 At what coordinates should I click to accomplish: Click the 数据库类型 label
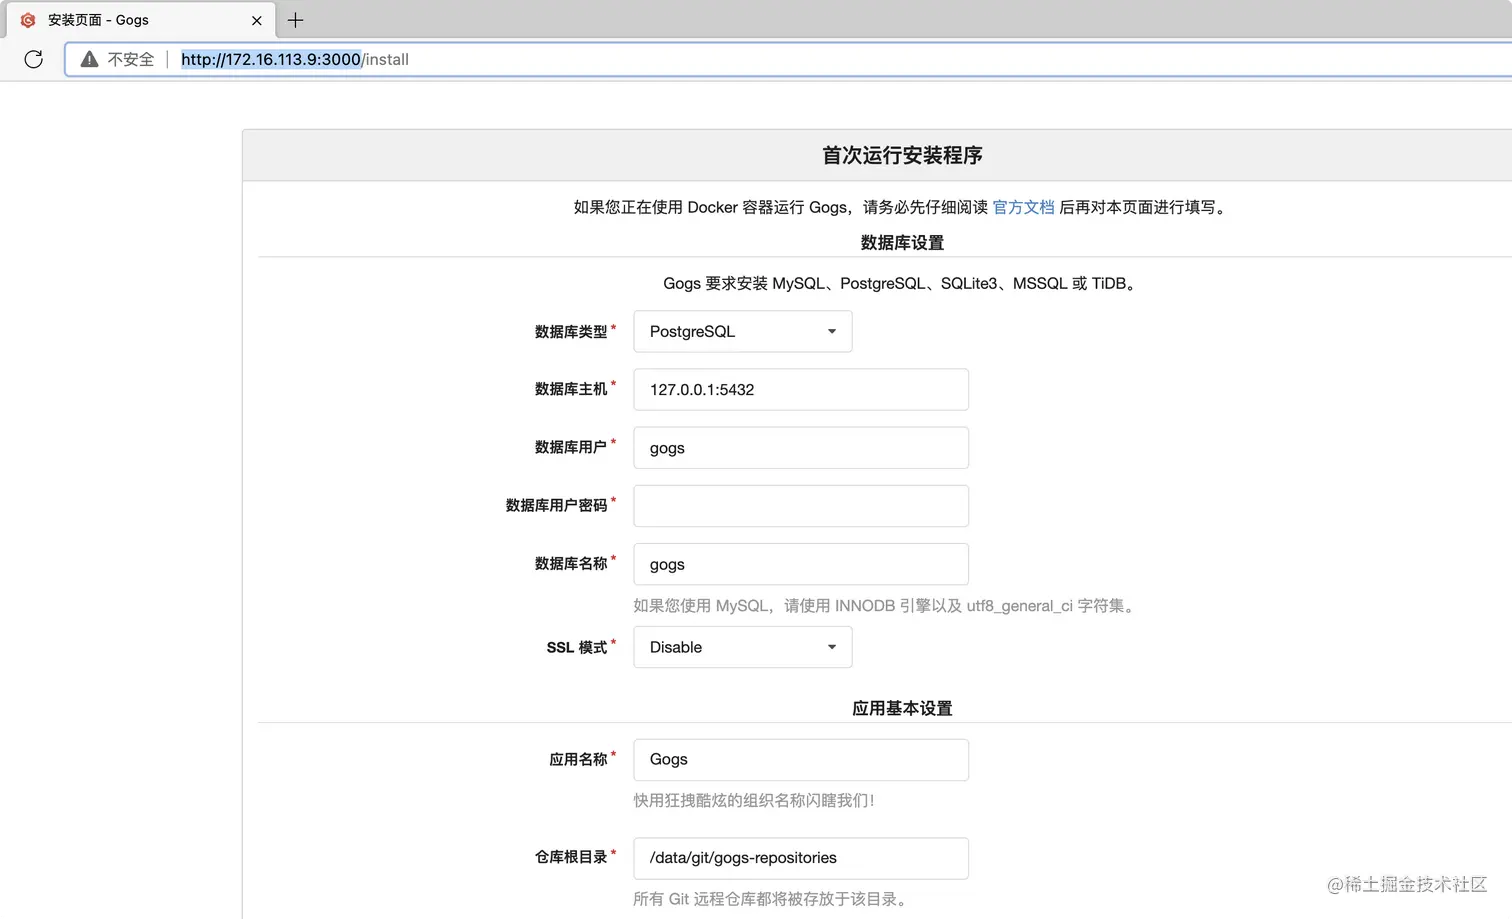571,331
